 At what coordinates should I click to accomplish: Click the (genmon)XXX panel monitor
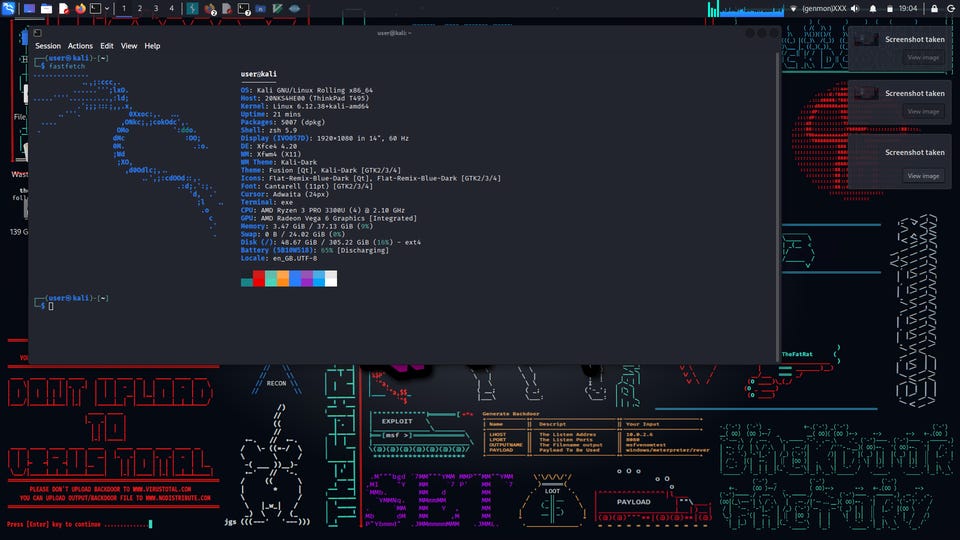point(824,9)
